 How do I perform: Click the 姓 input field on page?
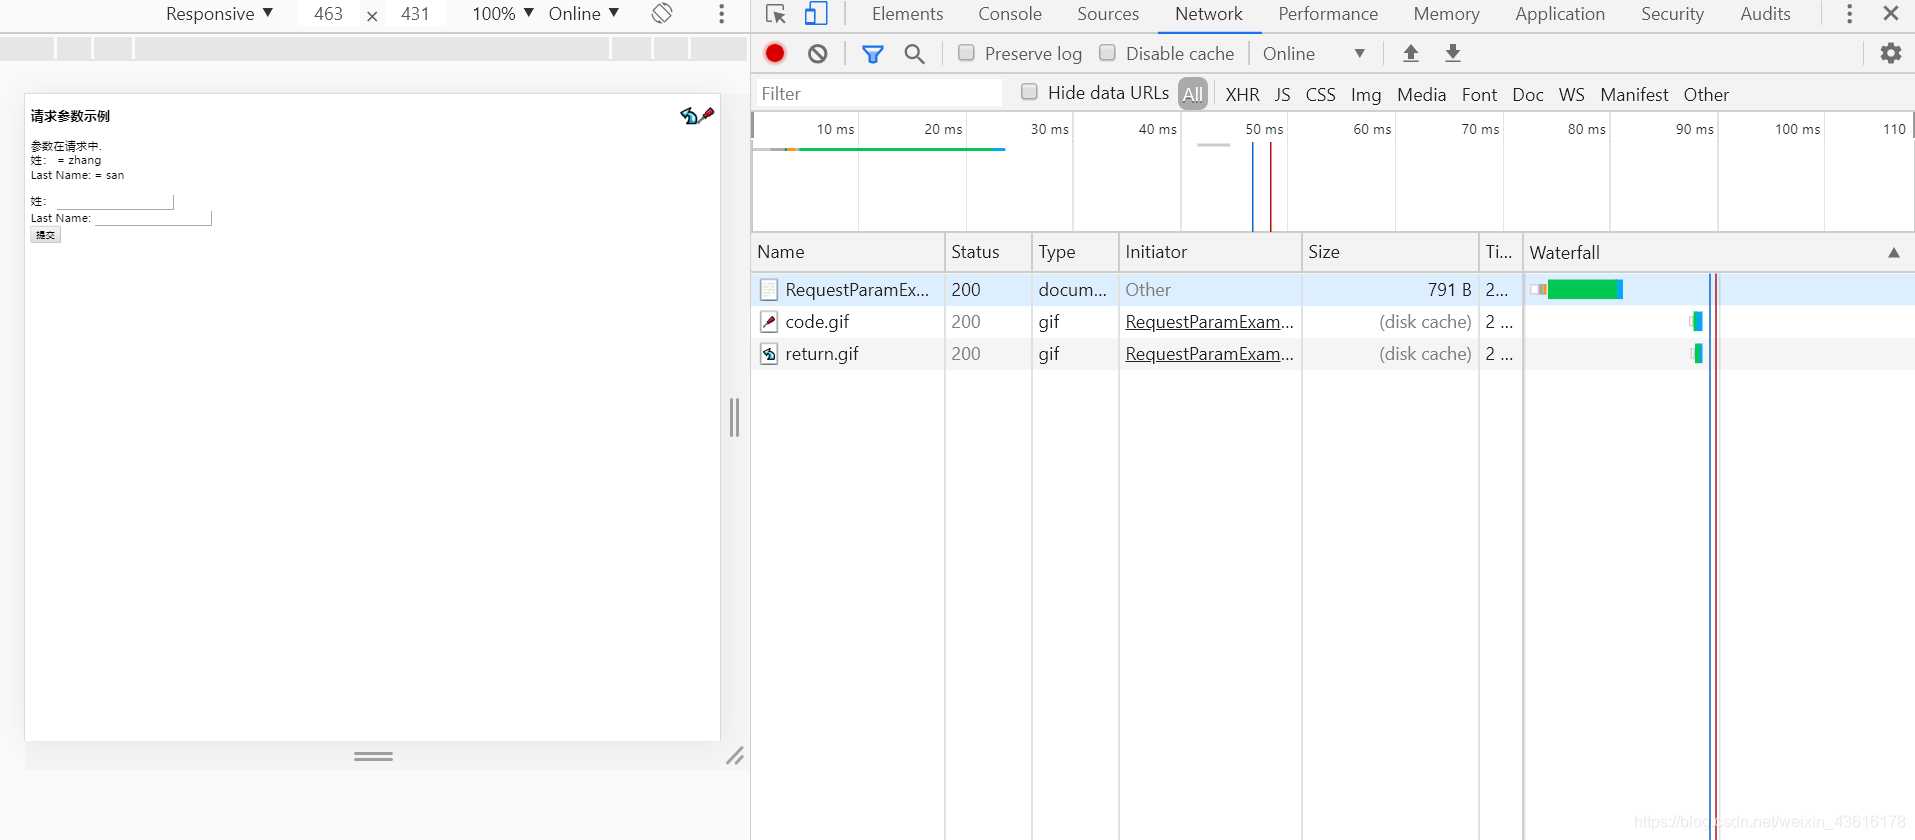(x=114, y=202)
